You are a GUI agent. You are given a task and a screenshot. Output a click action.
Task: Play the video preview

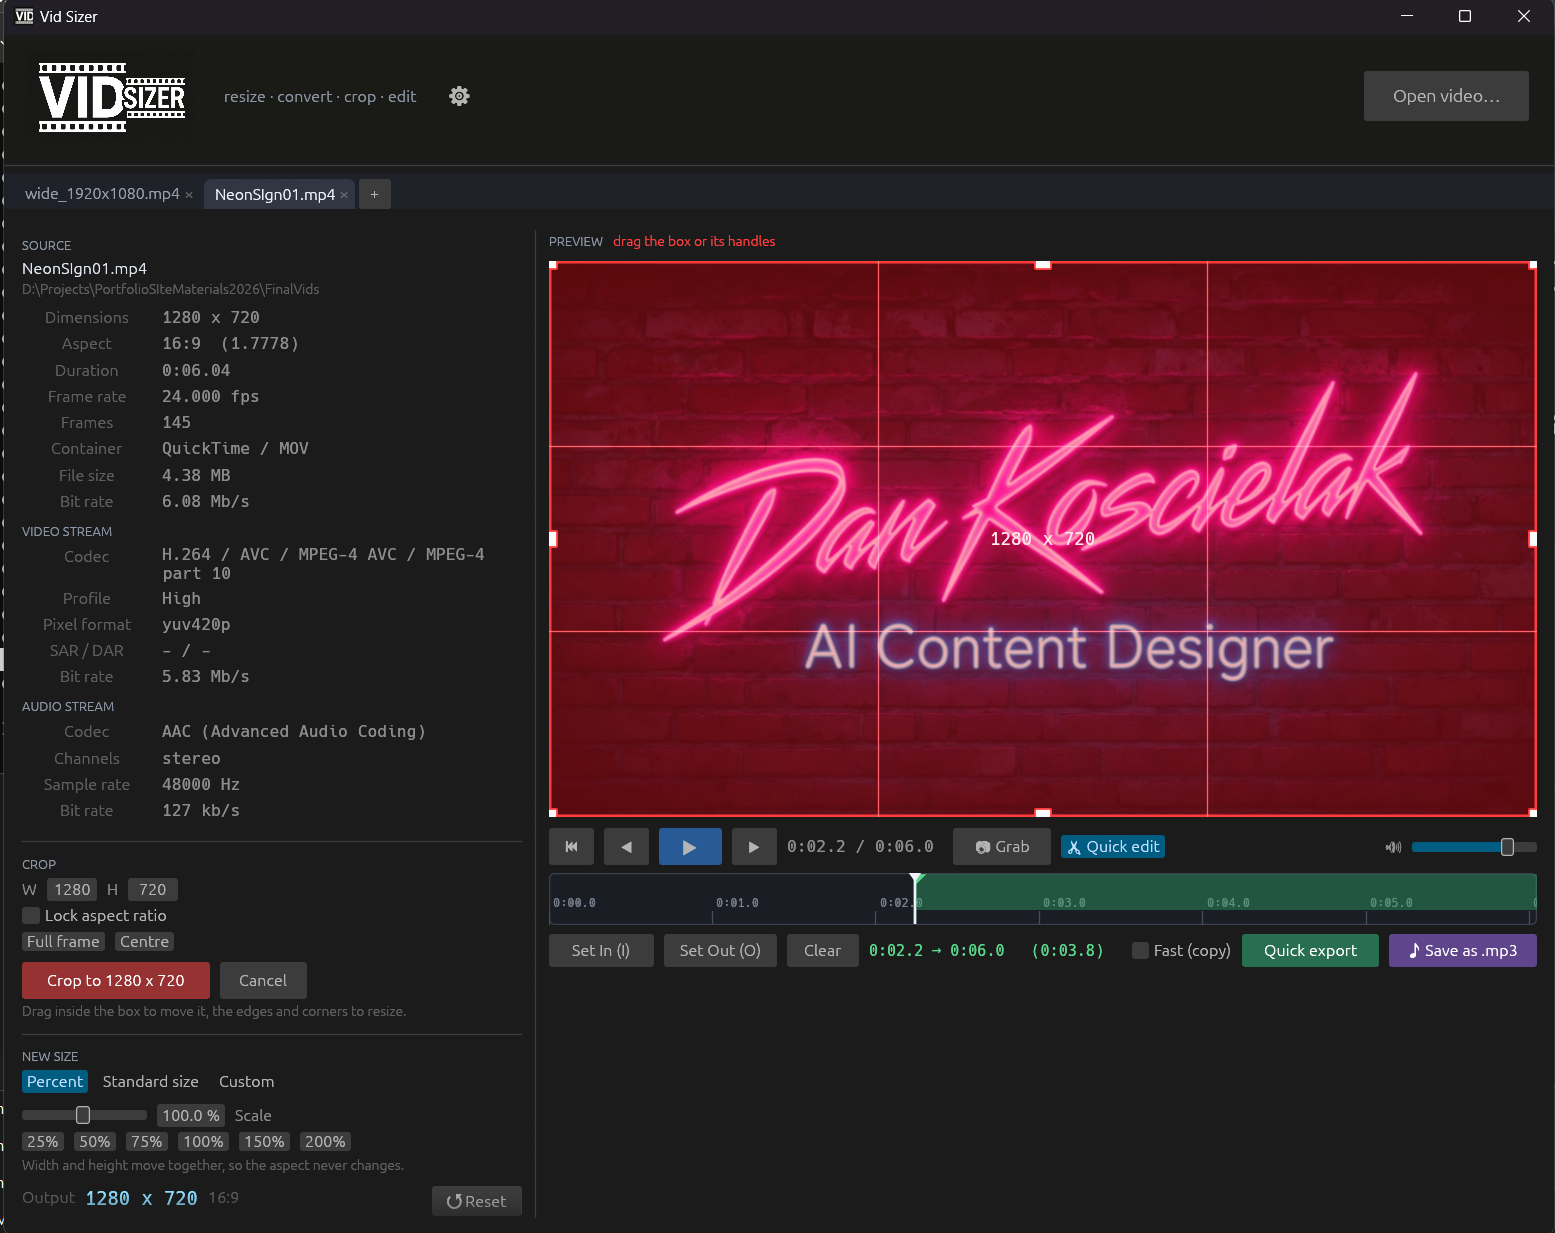point(690,847)
